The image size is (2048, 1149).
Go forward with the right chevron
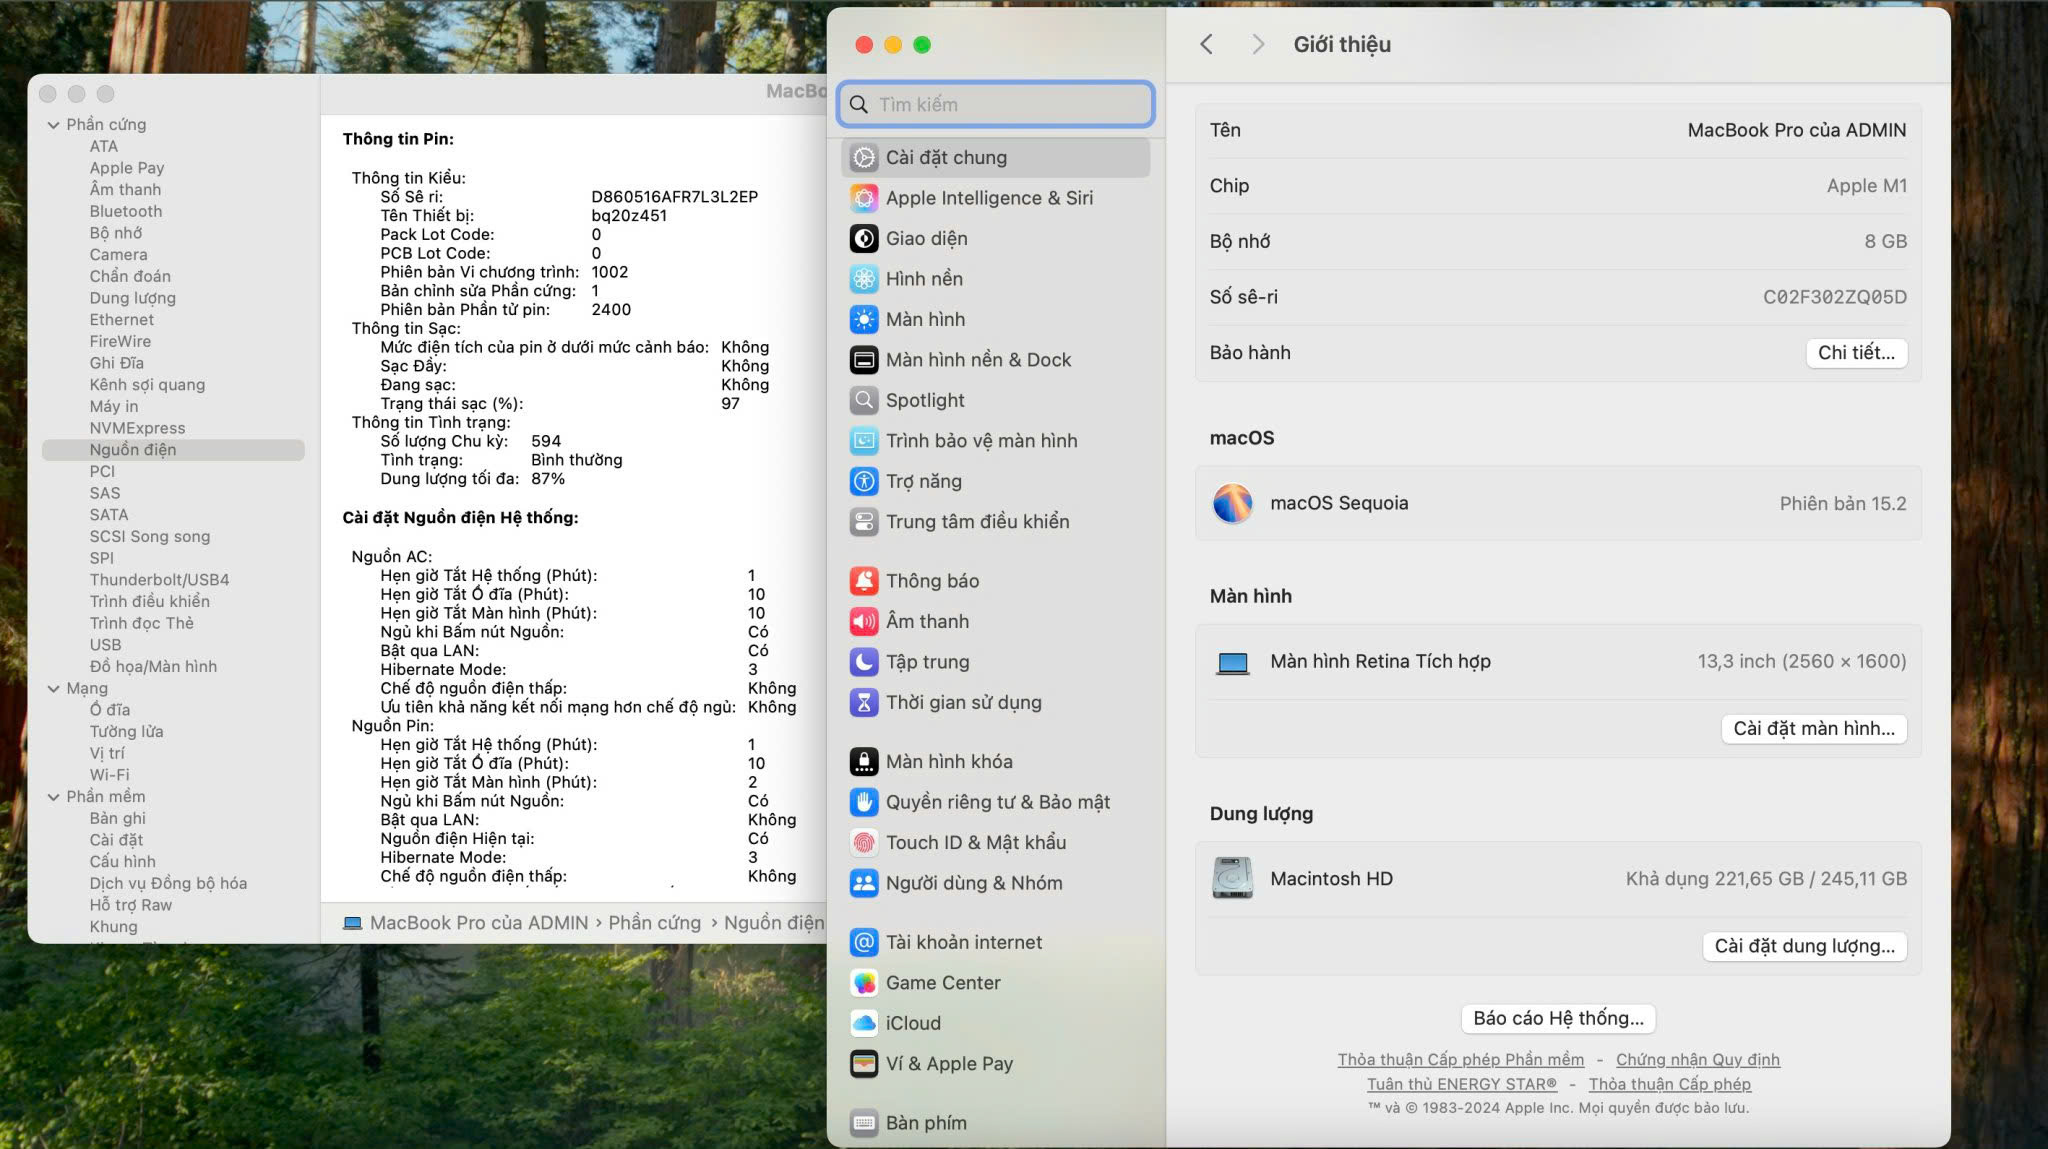(1258, 44)
